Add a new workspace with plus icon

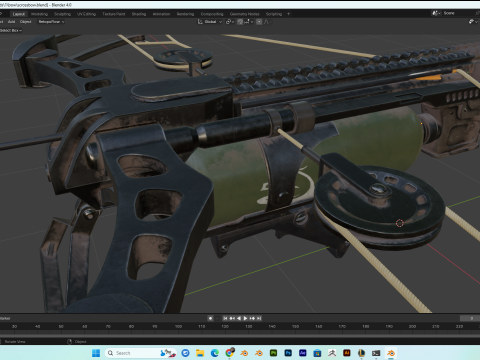tap(289, 14)
